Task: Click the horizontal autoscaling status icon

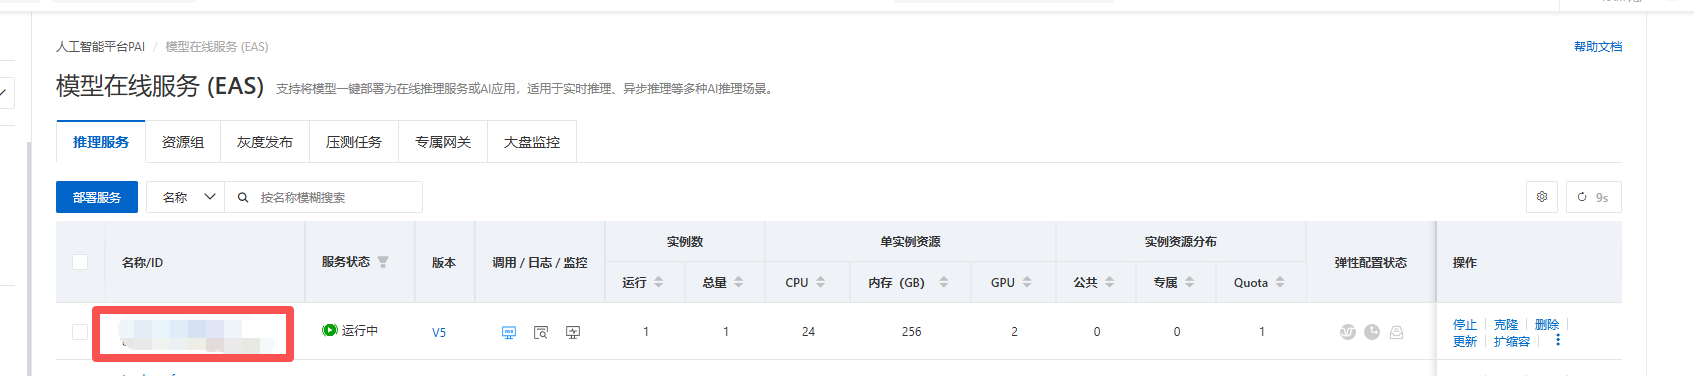Action: 1348,332
